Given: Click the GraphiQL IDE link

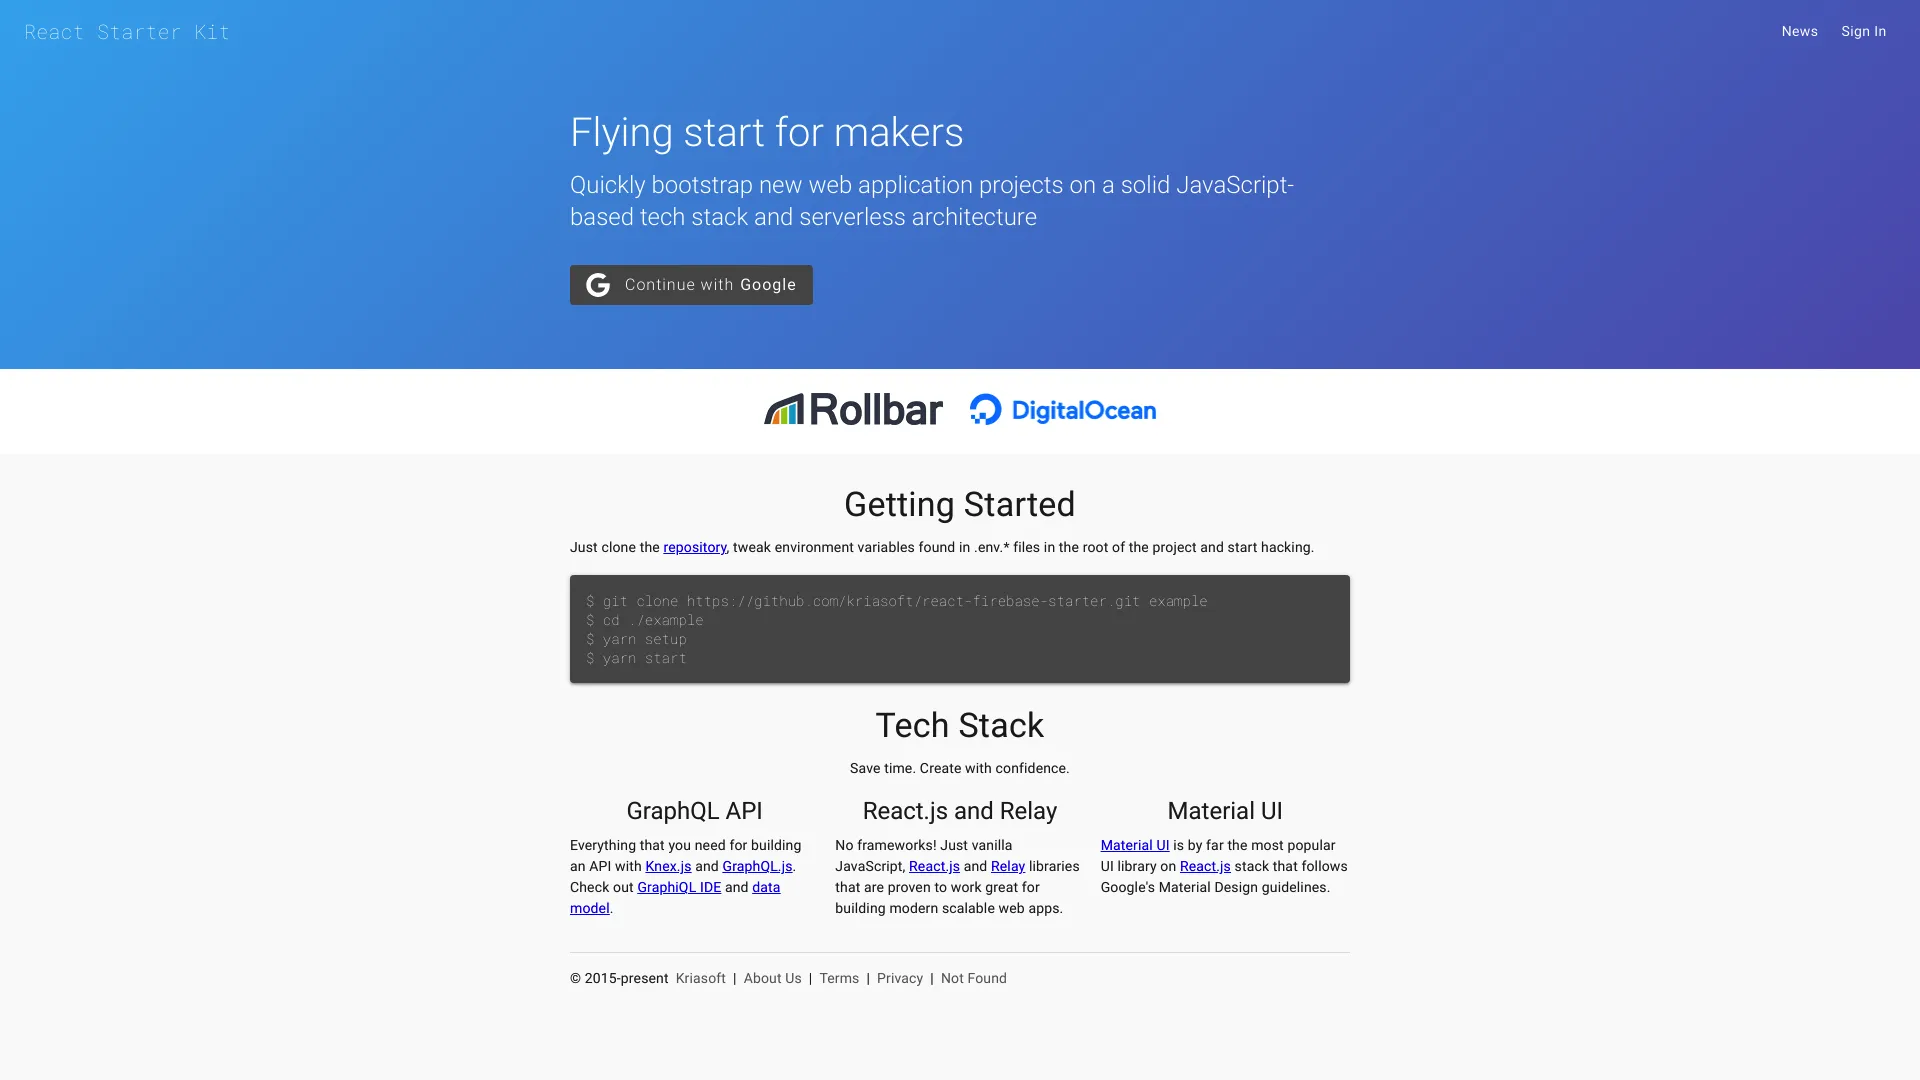Looking at the screenshot, I should [679, 886].
